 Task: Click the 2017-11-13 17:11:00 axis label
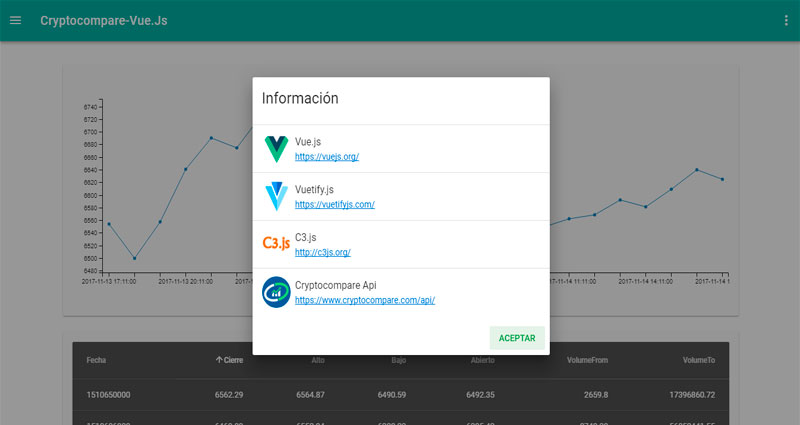(109, 281)
